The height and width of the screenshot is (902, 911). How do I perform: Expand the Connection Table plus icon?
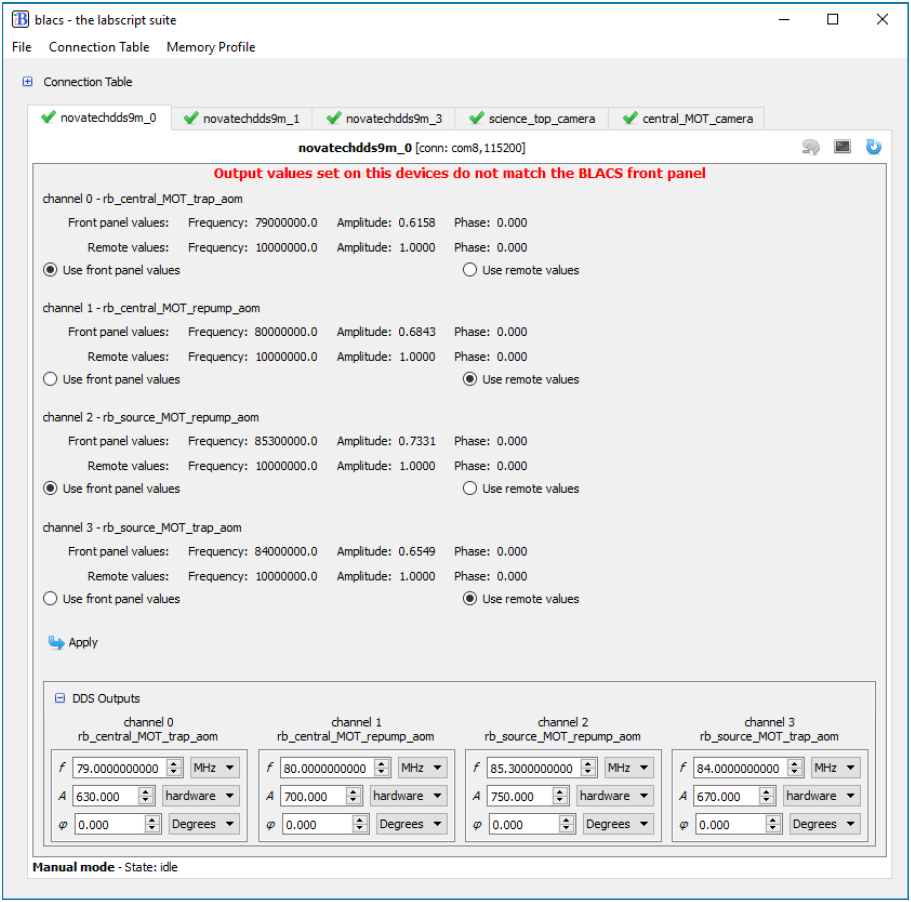click(x=27, y=81)
